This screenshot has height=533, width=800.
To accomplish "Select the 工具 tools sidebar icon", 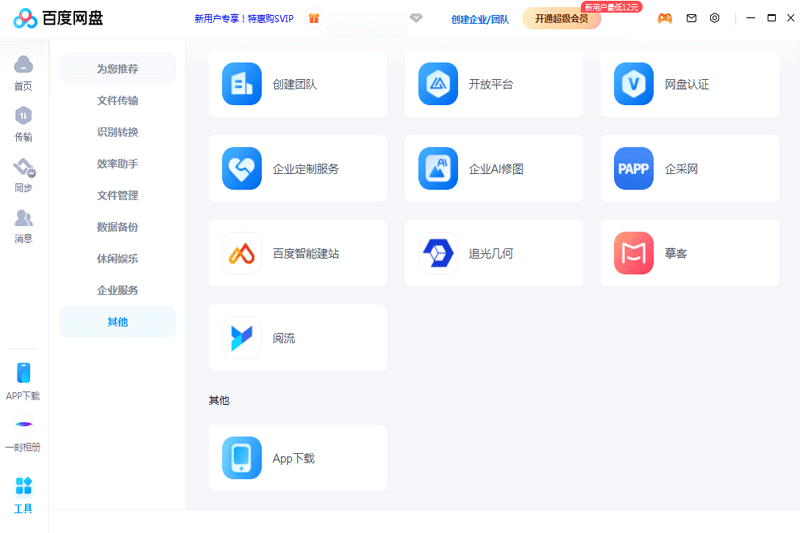I will pos(23,486).
